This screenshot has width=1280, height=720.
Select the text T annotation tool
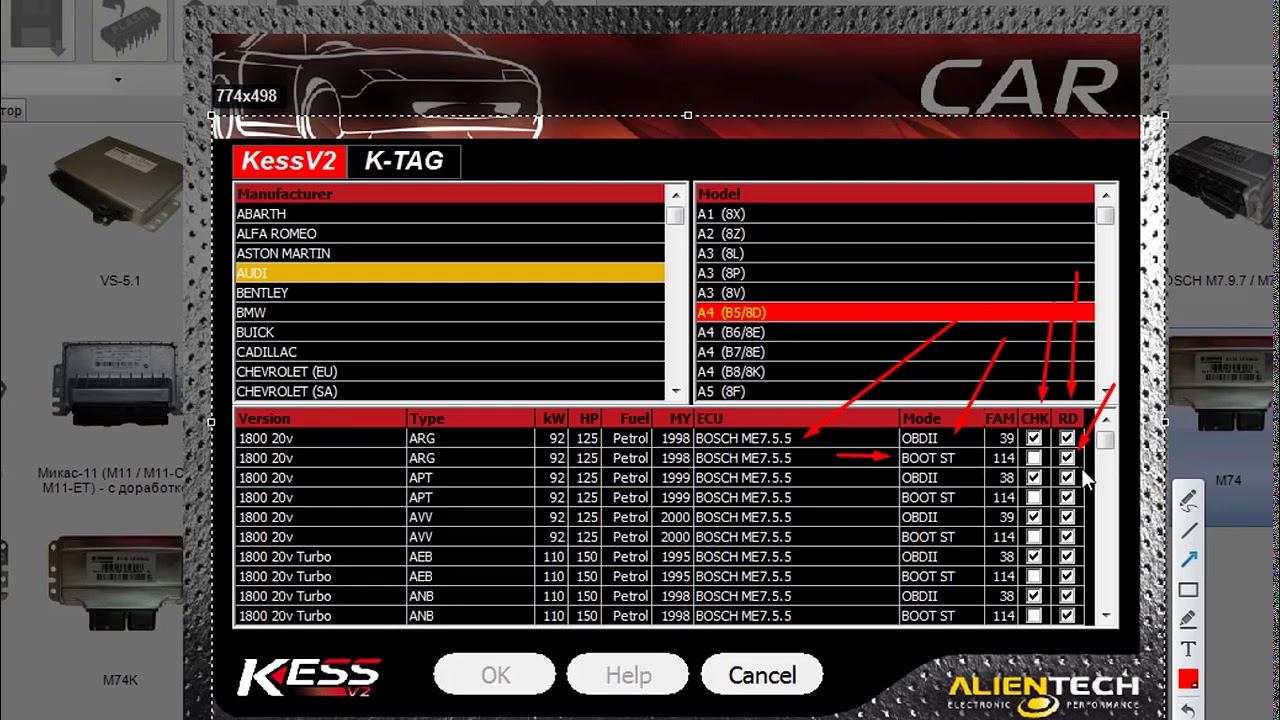1188,650
